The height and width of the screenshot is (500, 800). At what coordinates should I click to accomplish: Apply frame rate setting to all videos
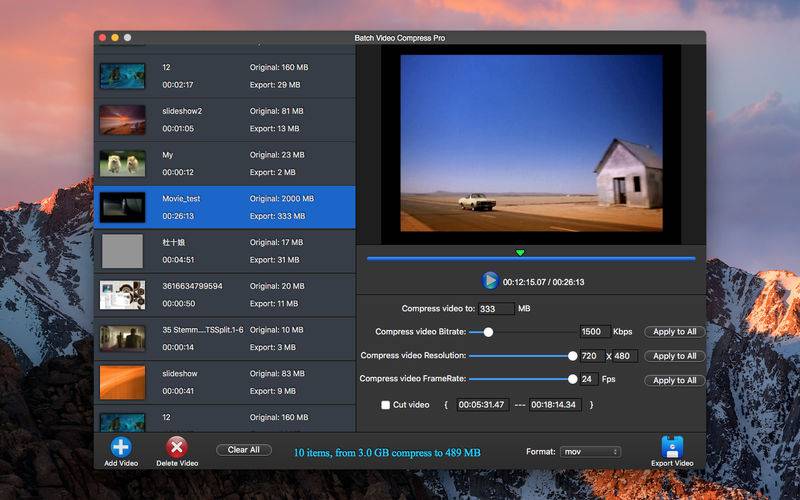coord(674,381)
